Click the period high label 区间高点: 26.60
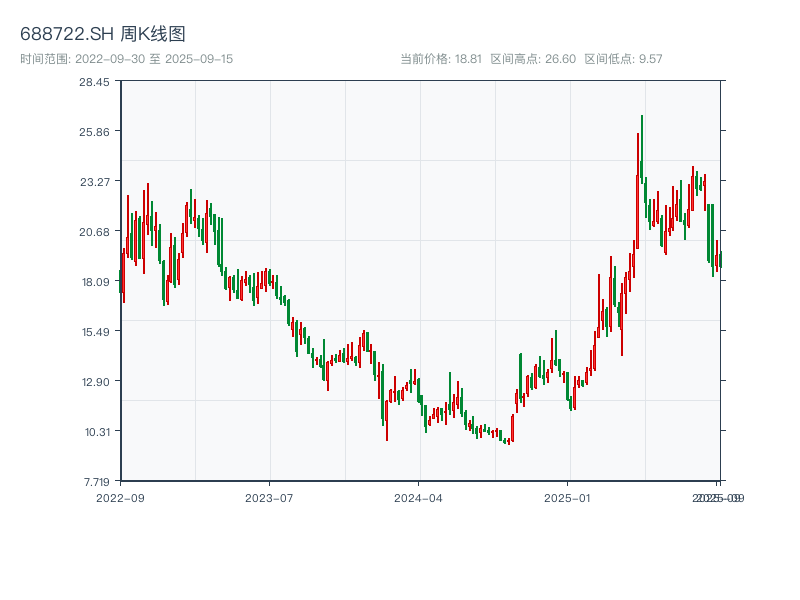 click(x=533, y=59)
